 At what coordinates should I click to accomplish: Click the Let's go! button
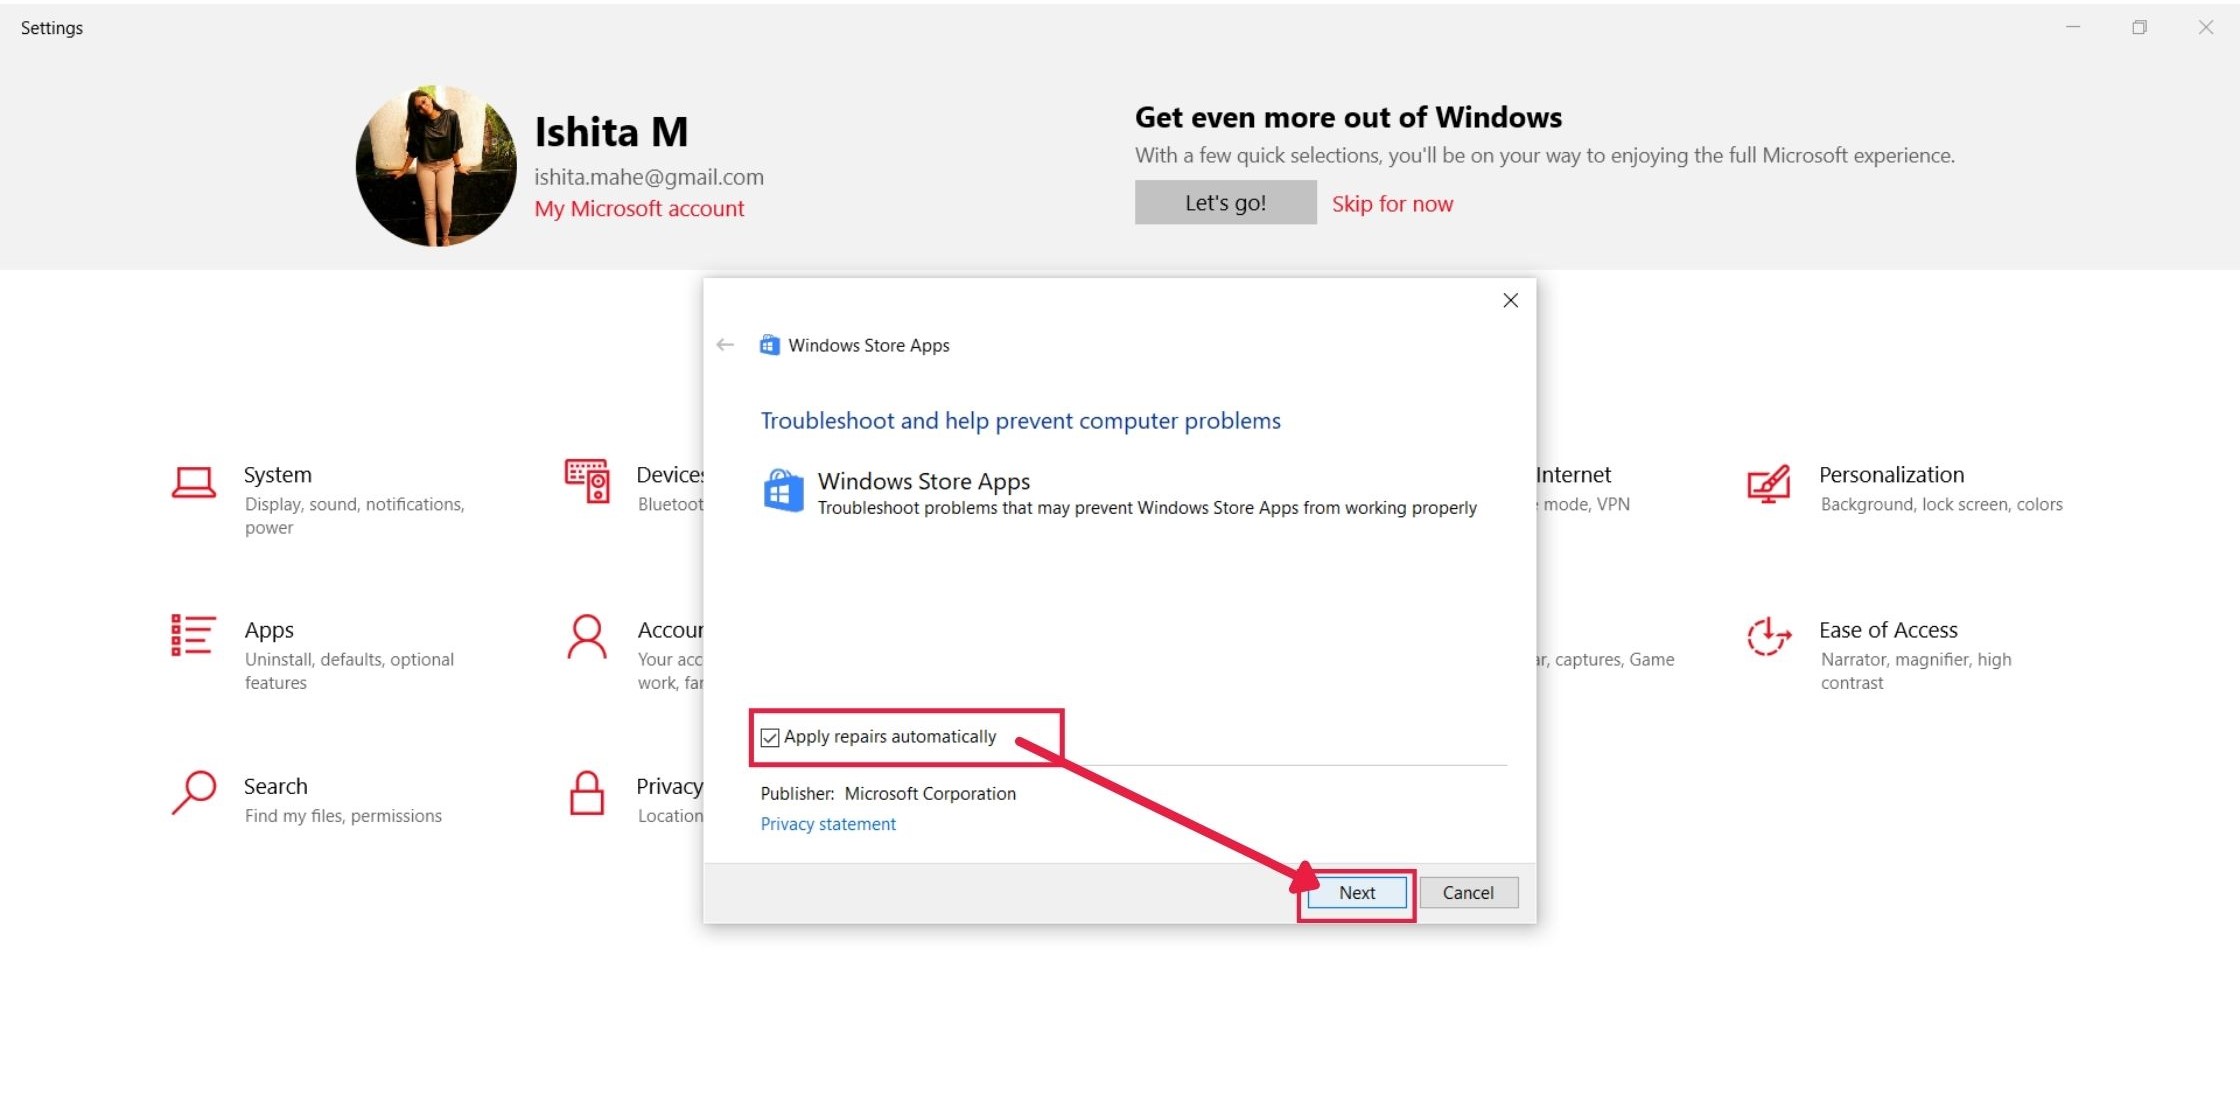tap(1224, 201)
